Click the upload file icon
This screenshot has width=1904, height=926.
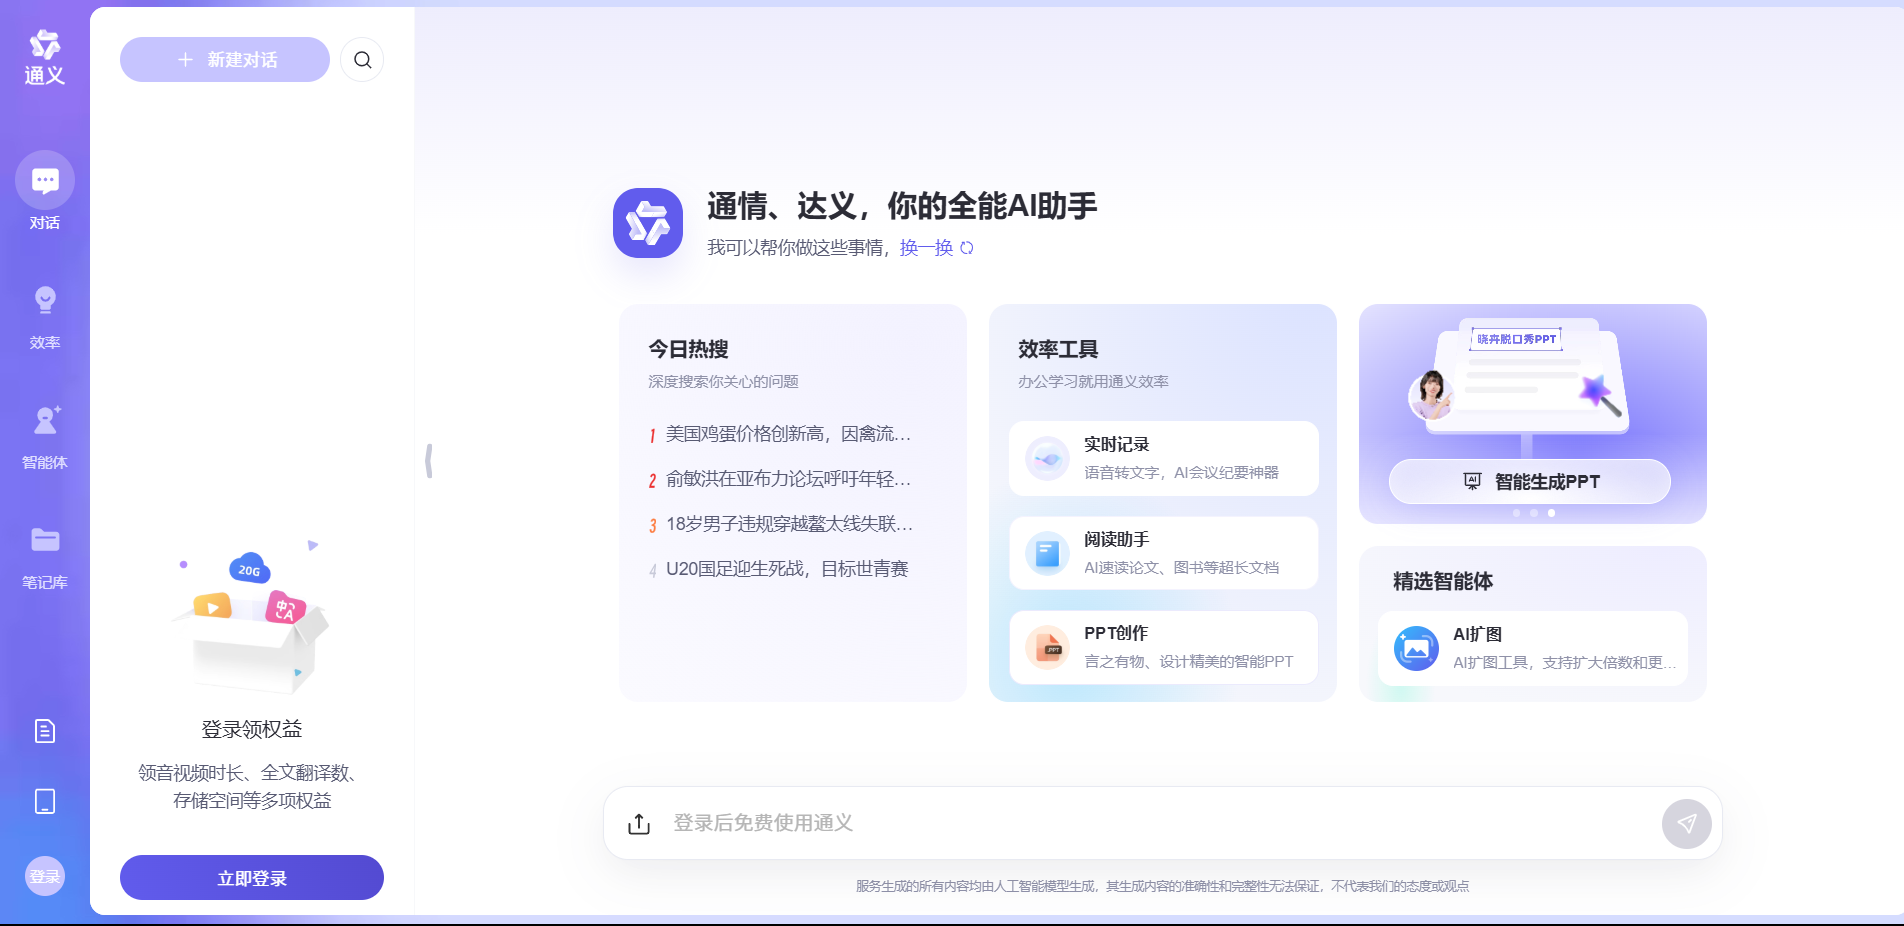coord(639,823)
